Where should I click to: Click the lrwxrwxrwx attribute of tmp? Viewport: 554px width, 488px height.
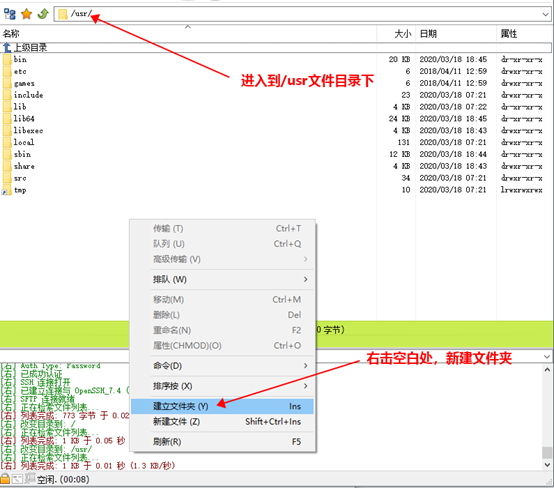(521, 190)
